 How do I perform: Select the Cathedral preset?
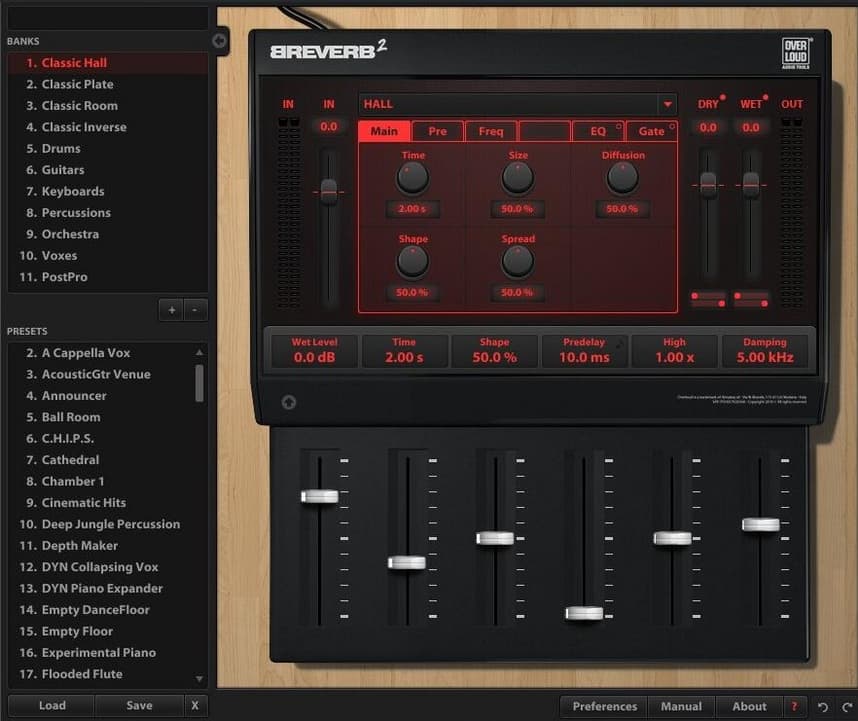(101, 460)
